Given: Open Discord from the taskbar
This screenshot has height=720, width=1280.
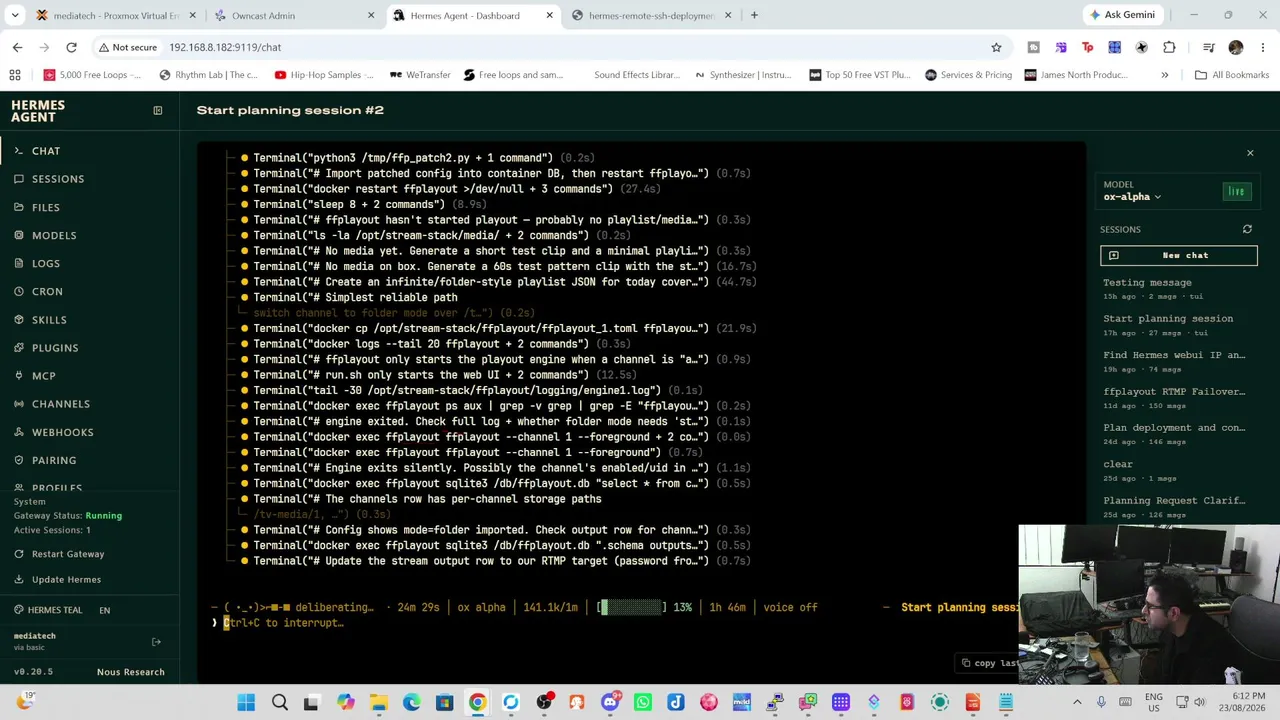Looking at the screenshot, I should click(610, 703).
